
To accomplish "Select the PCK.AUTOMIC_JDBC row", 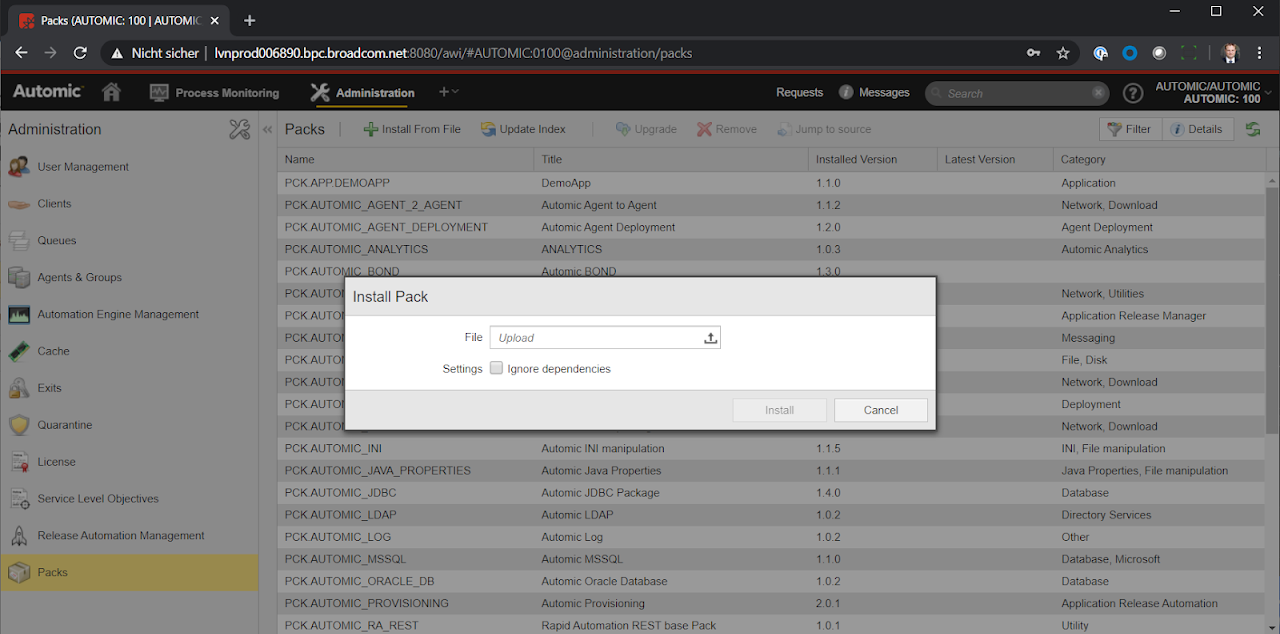I will point(772,493).
